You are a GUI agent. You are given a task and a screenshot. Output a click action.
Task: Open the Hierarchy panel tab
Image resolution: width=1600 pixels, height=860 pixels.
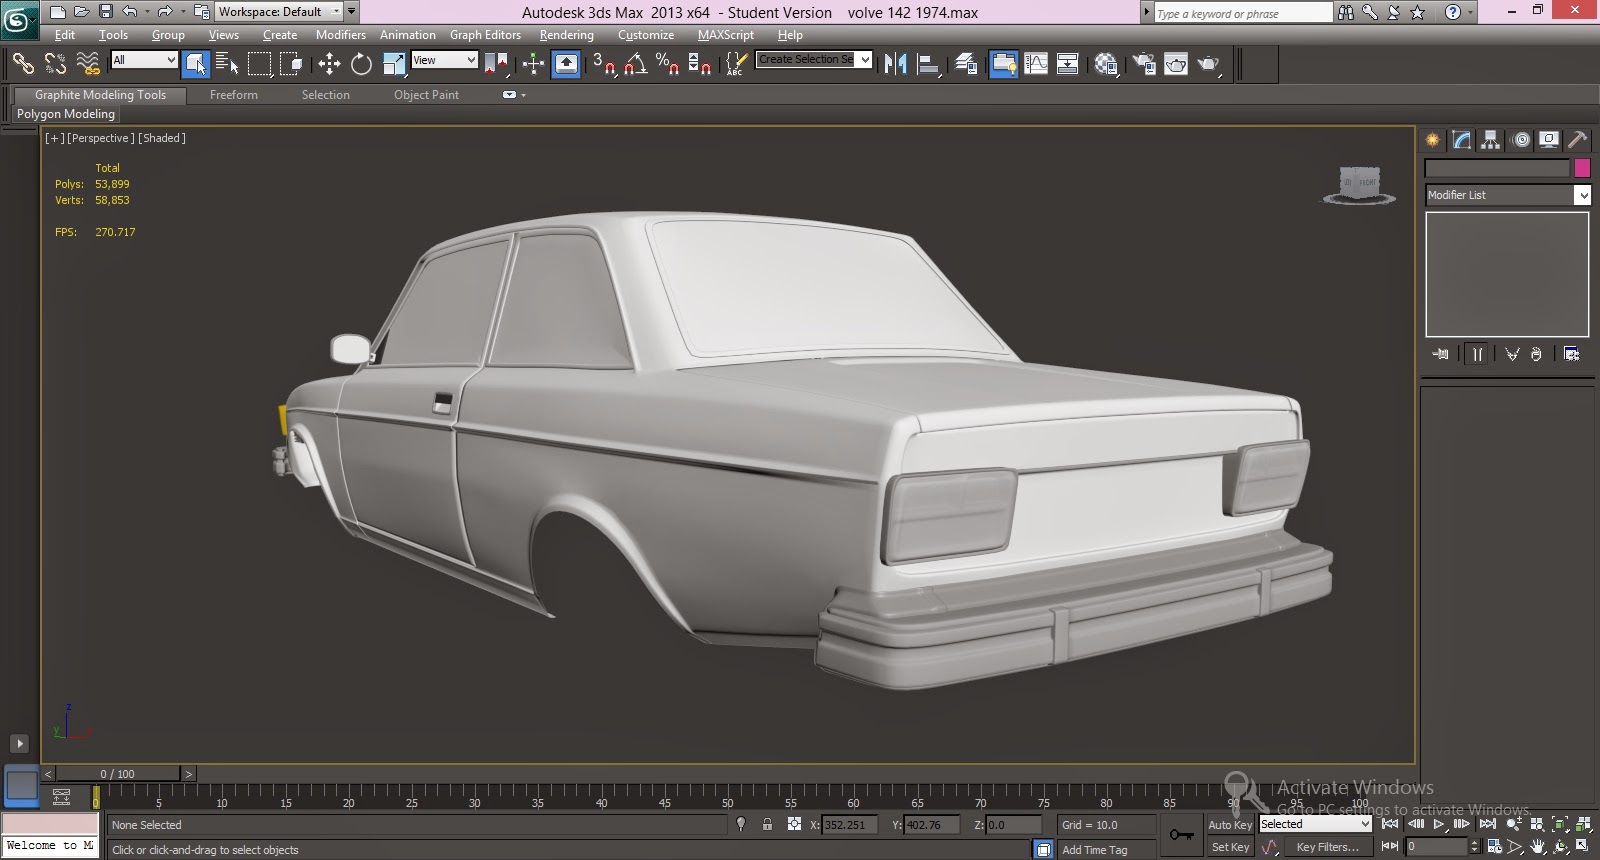1491,140
